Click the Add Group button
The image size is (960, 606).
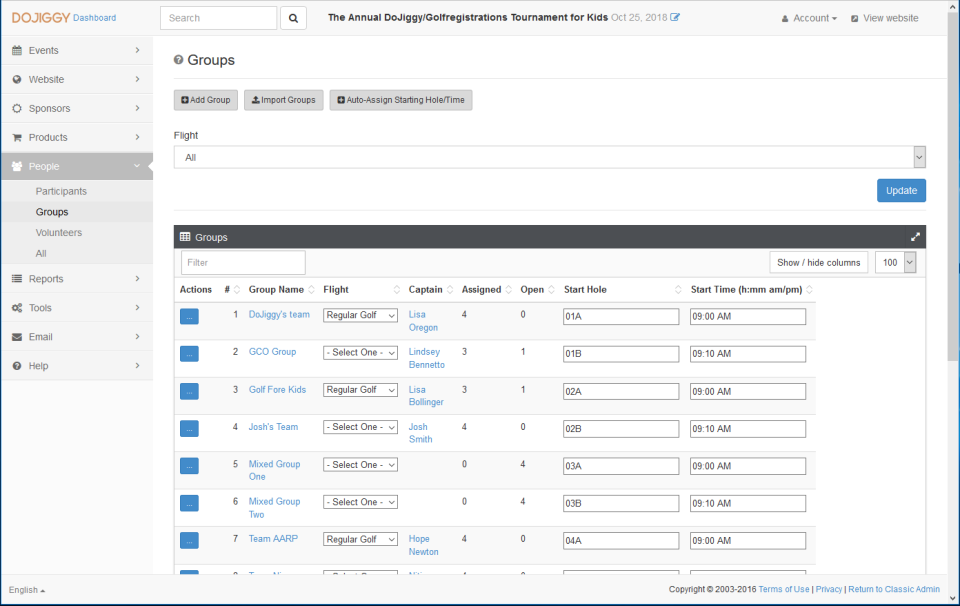pyautogui.click(x=206, y=100)
